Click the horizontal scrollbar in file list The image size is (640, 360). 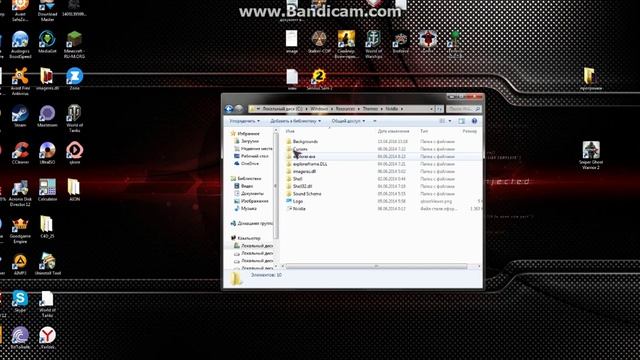tap(376, 267)
